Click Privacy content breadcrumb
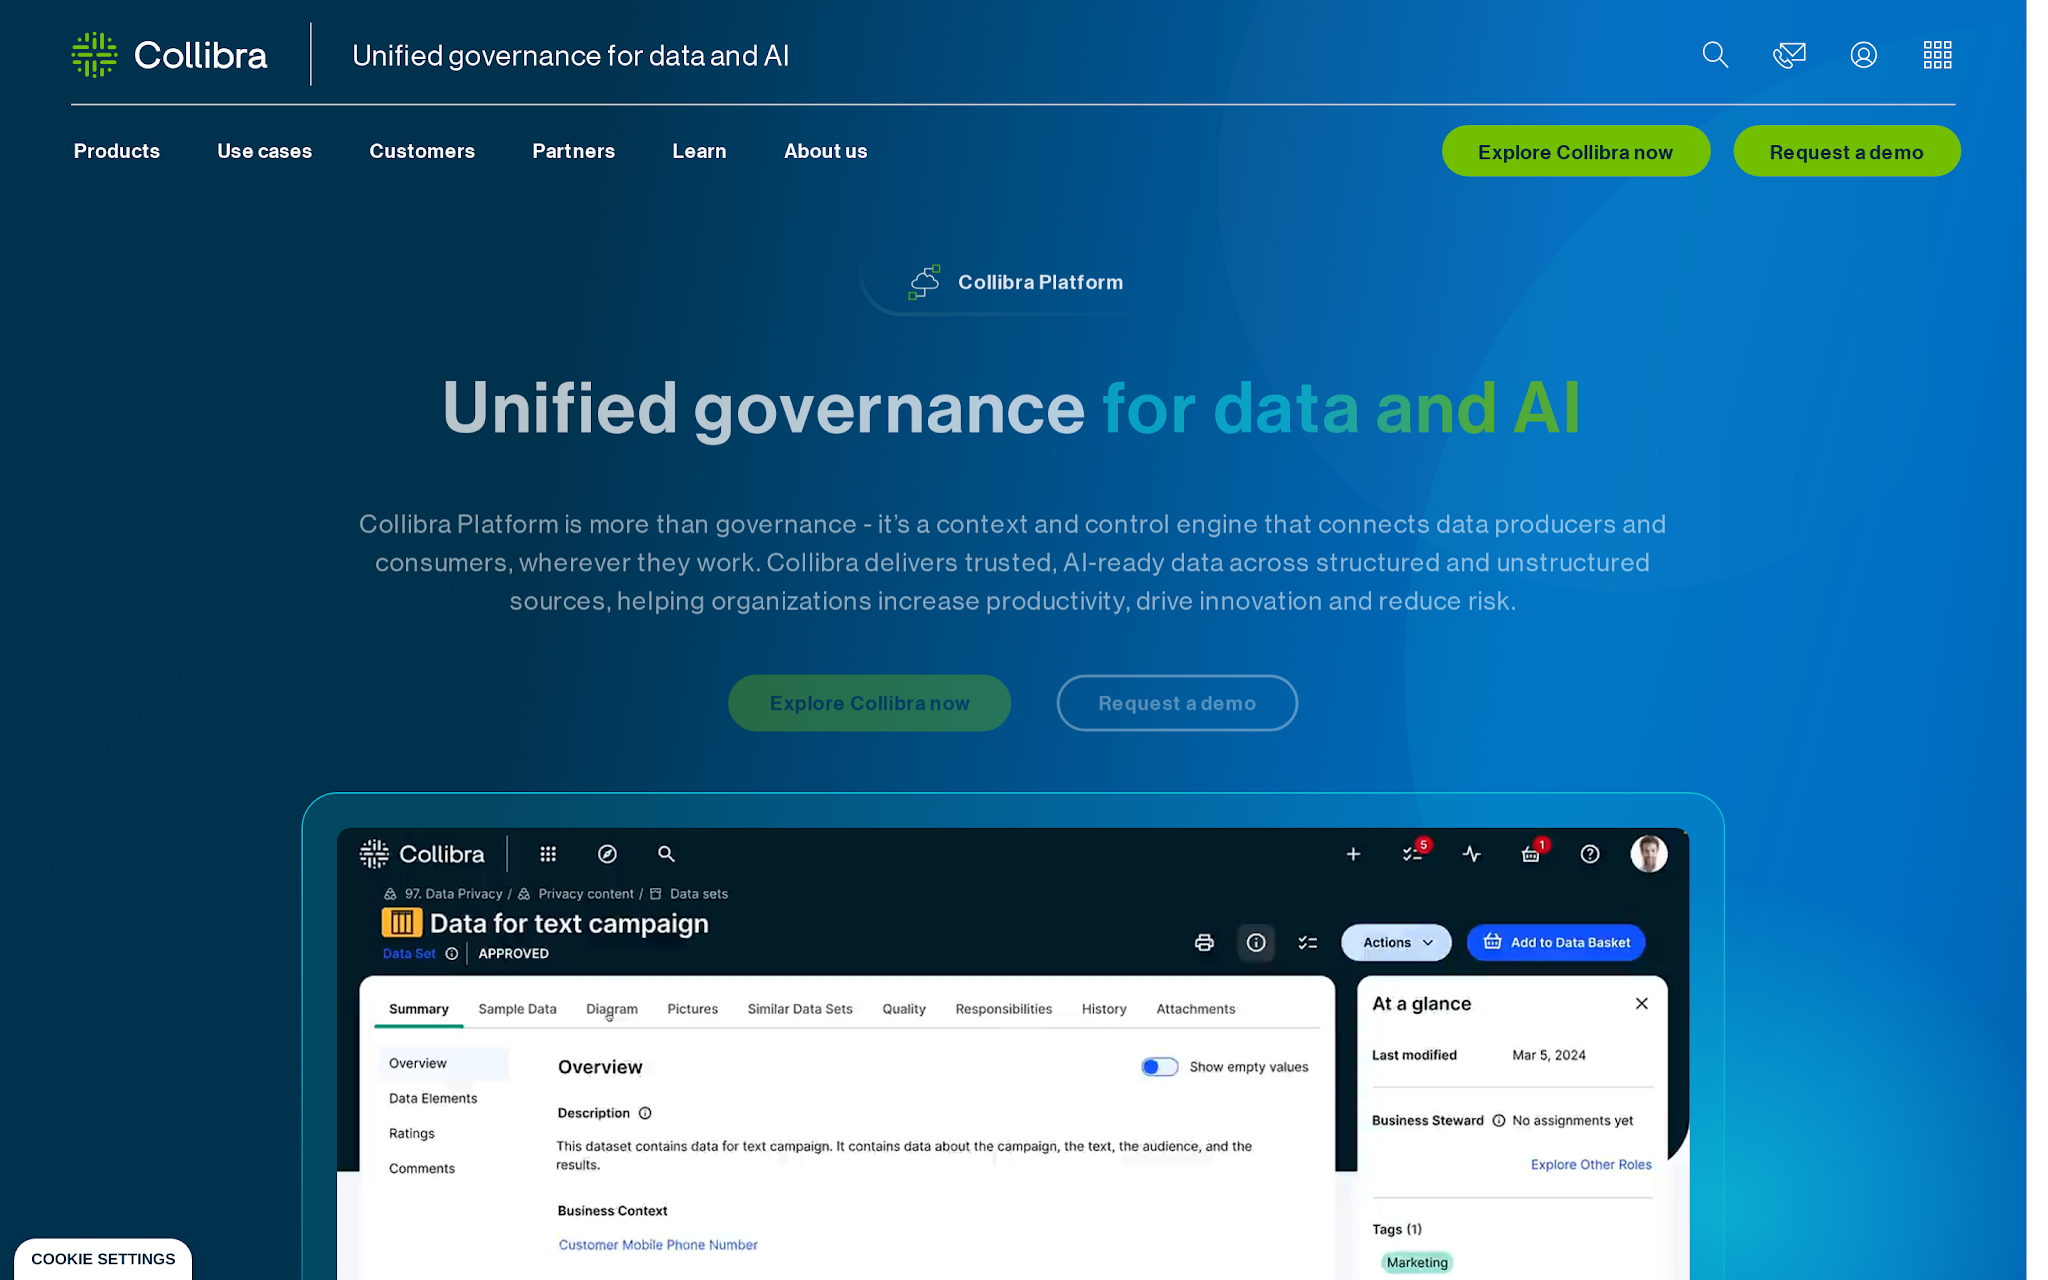The height and width of the screenshot is (1280, 2048). [x=586, y=894]
